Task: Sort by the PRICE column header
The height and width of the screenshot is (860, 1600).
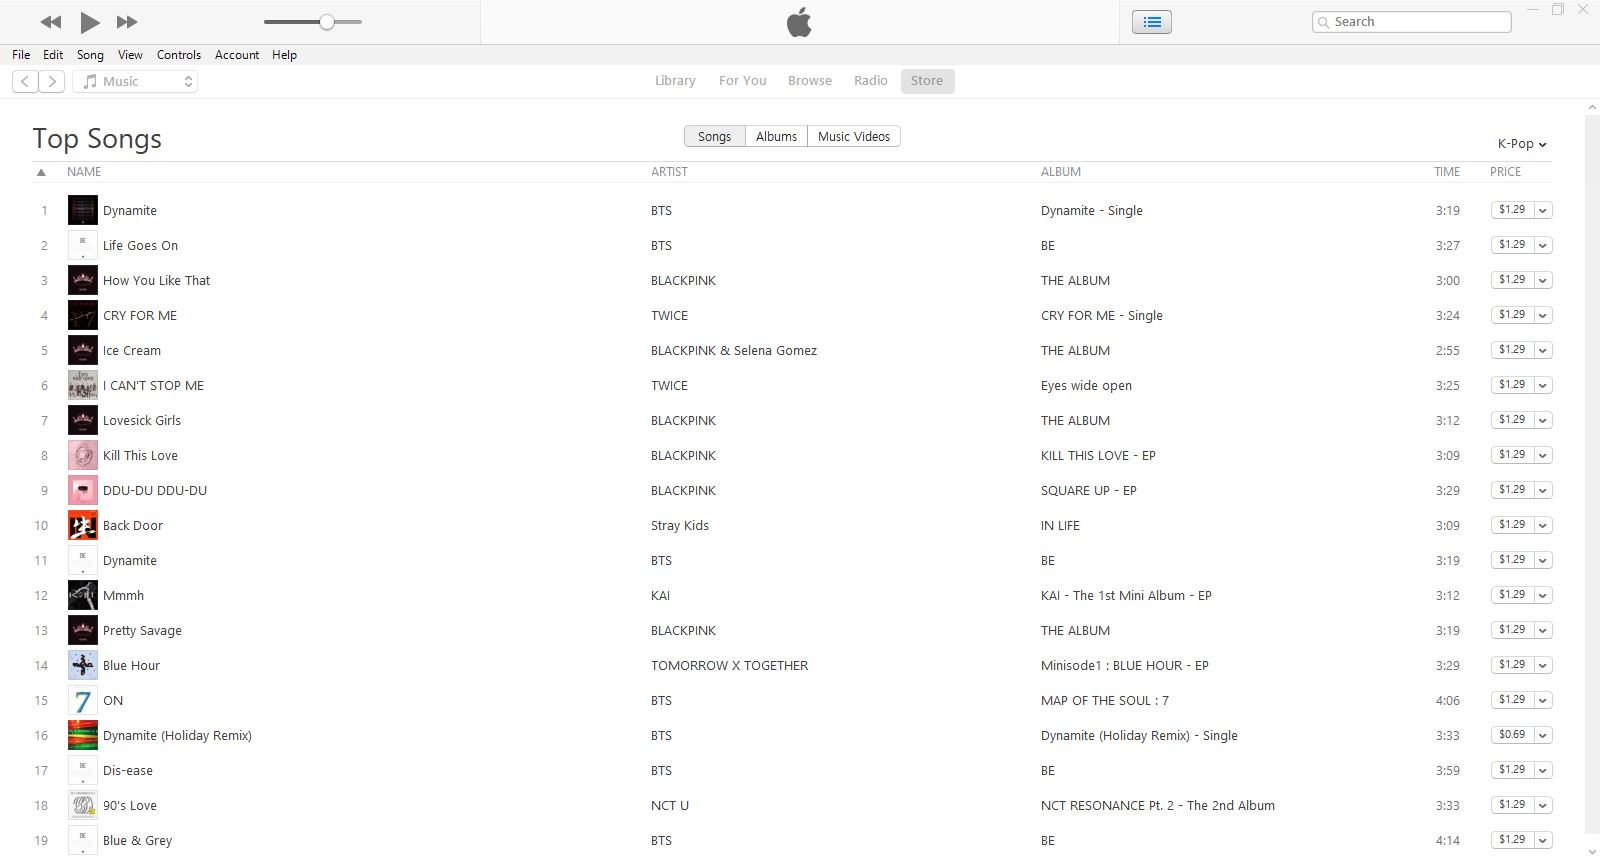Action: (x=1505, y=172)
